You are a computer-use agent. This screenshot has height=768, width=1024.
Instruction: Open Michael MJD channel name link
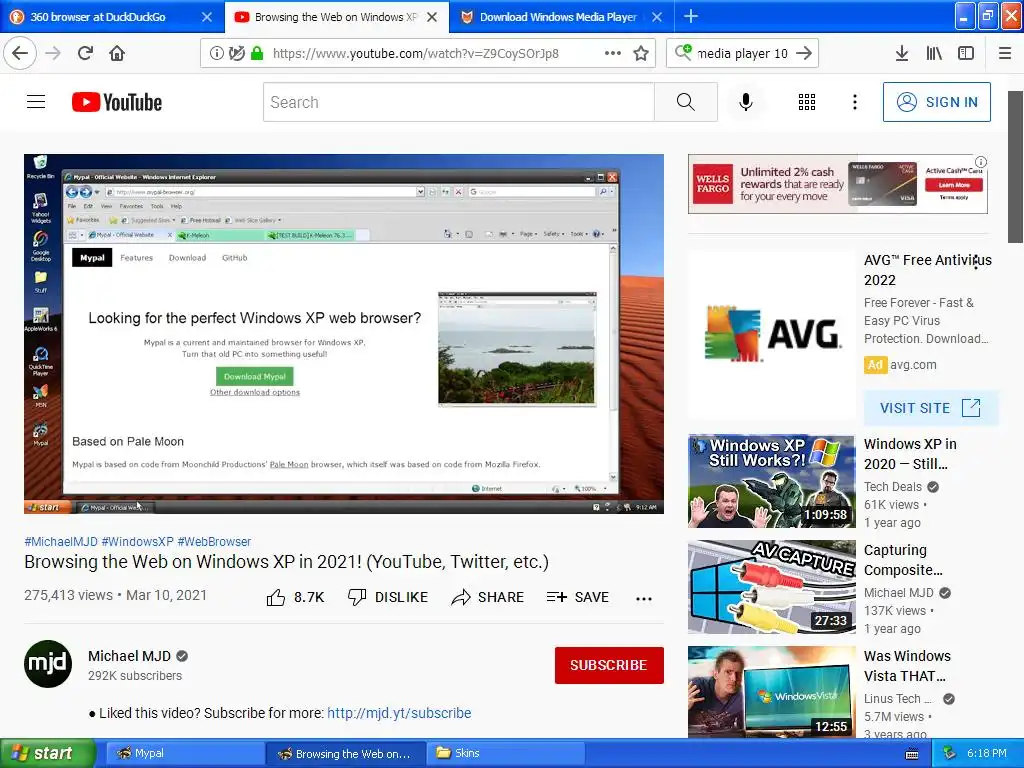coord(129,656)
